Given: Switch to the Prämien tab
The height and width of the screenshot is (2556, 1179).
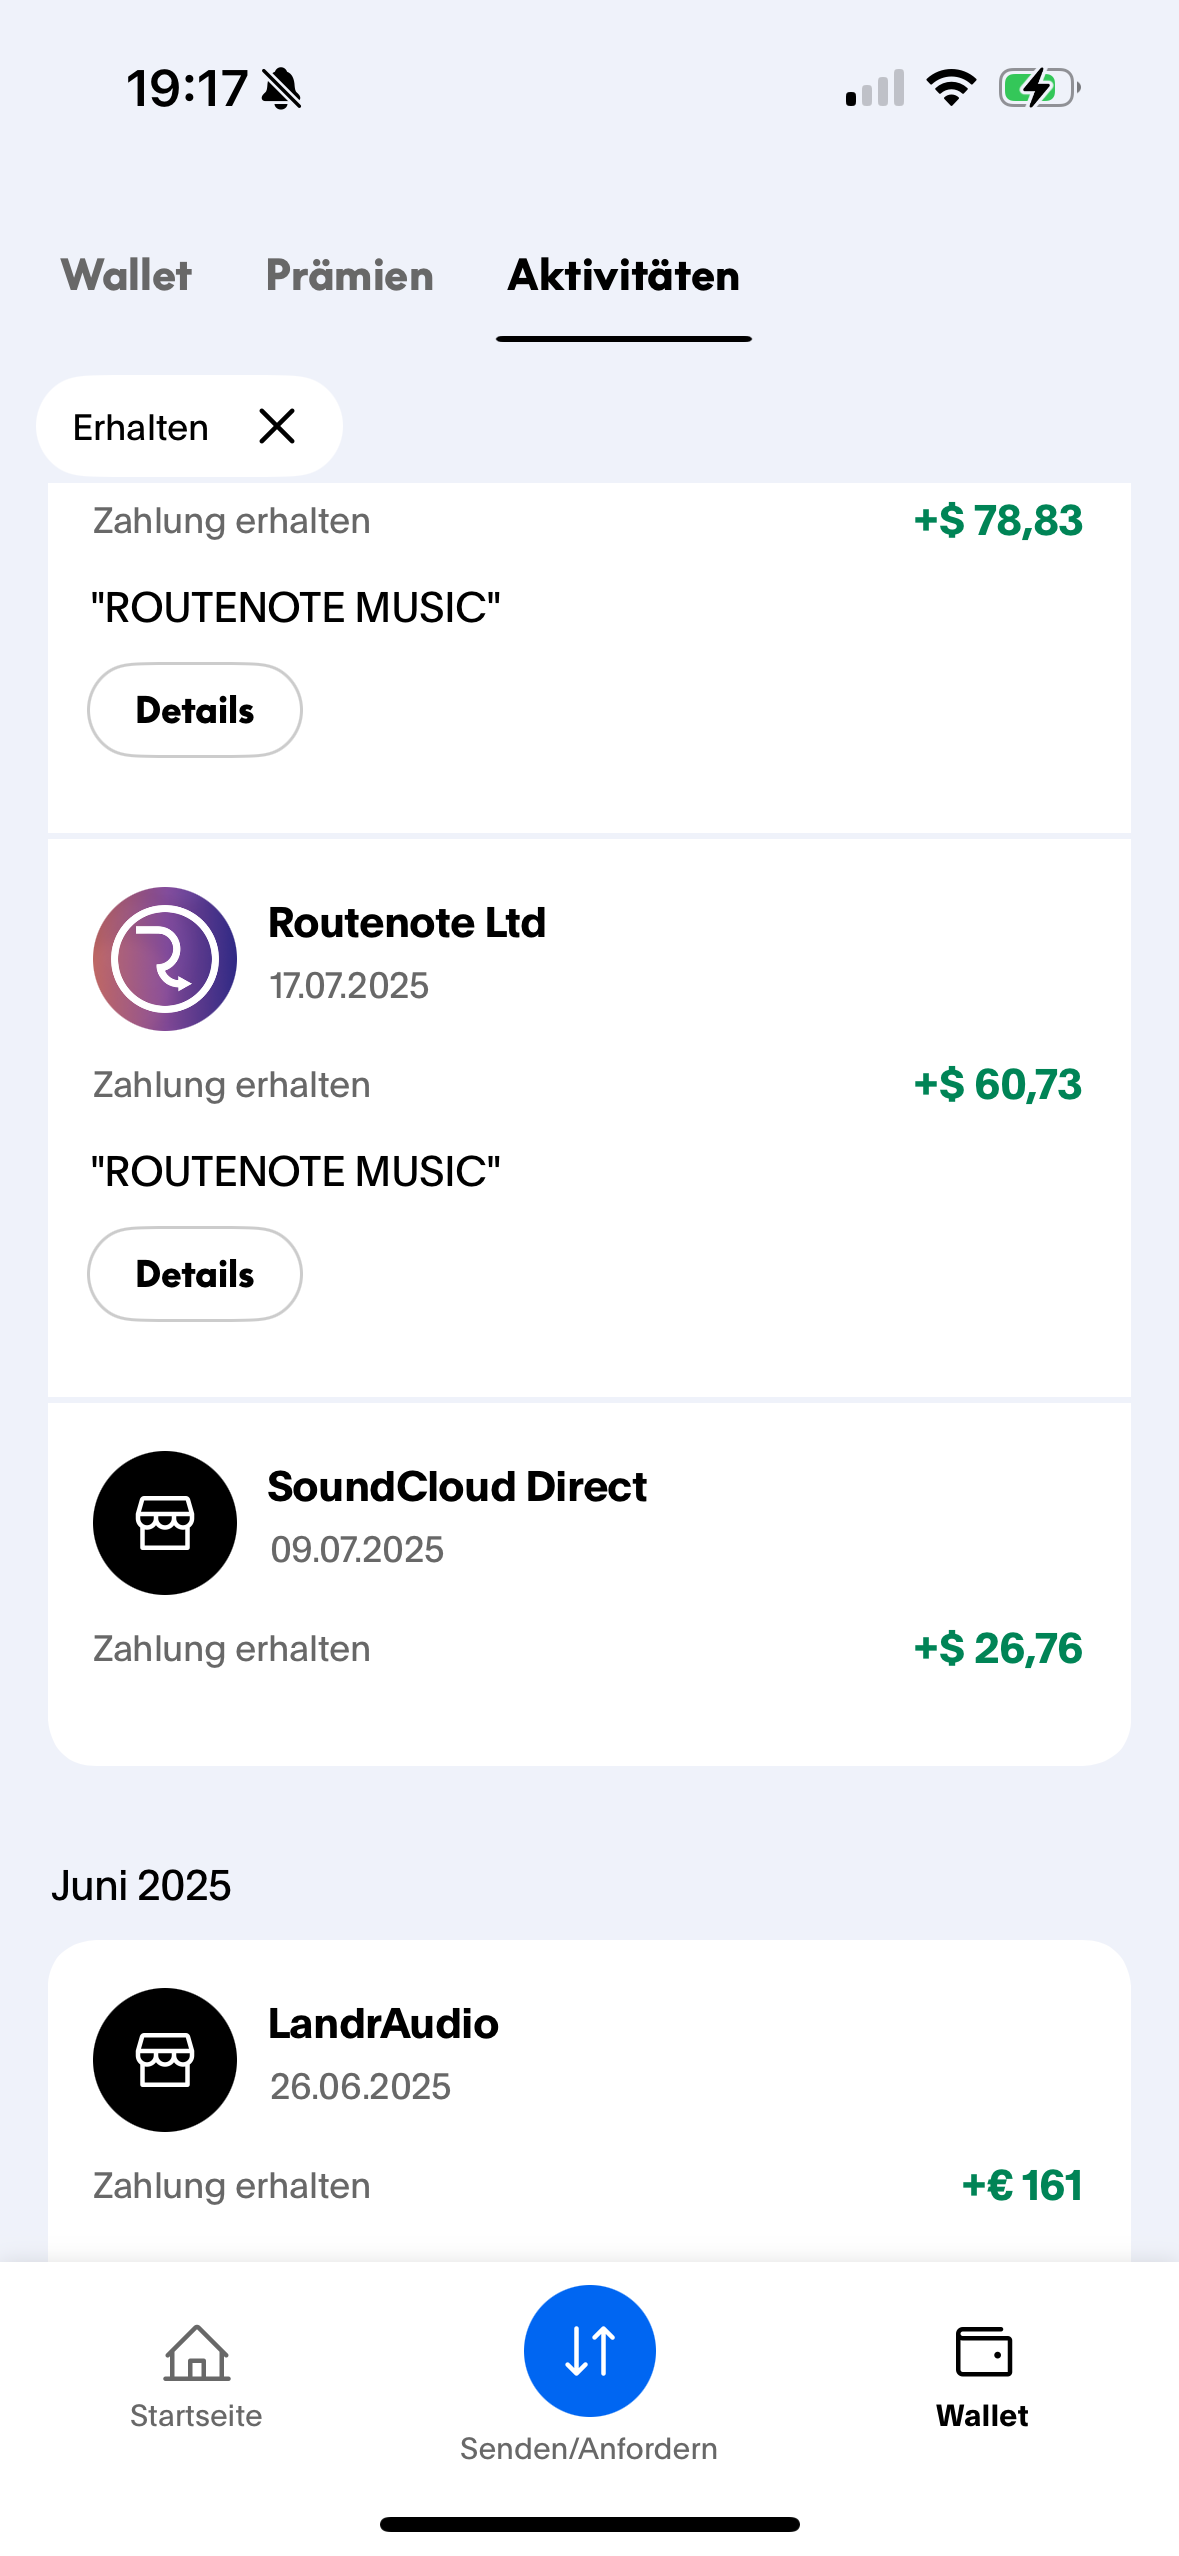Looking at the screenshot, I should (349, 275).
